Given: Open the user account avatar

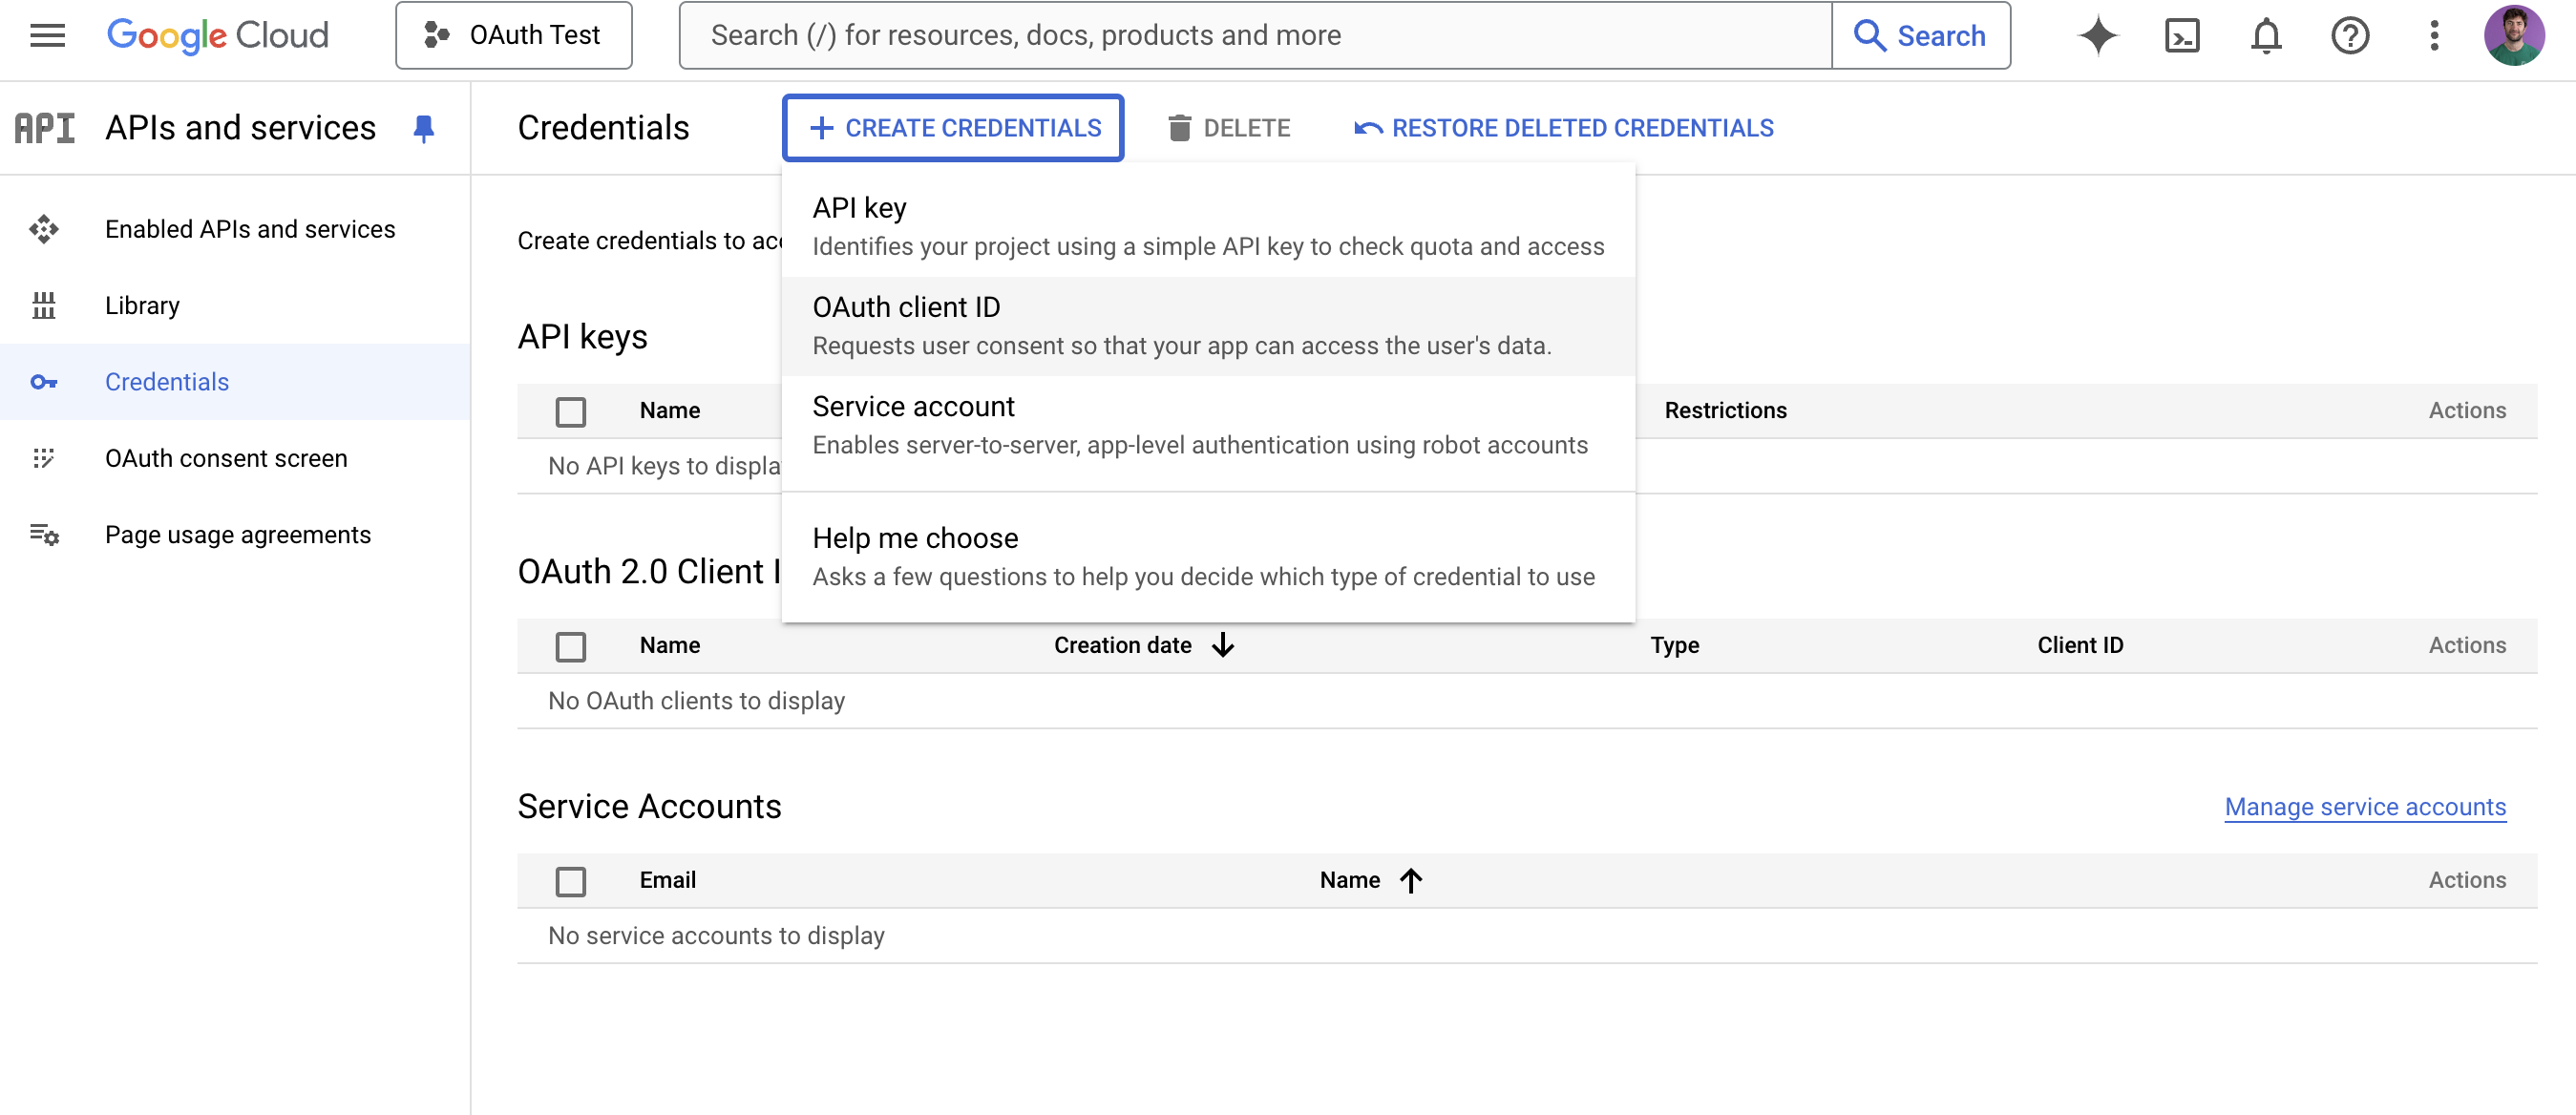Looking at the screenshot, I should coord(2514,35).
